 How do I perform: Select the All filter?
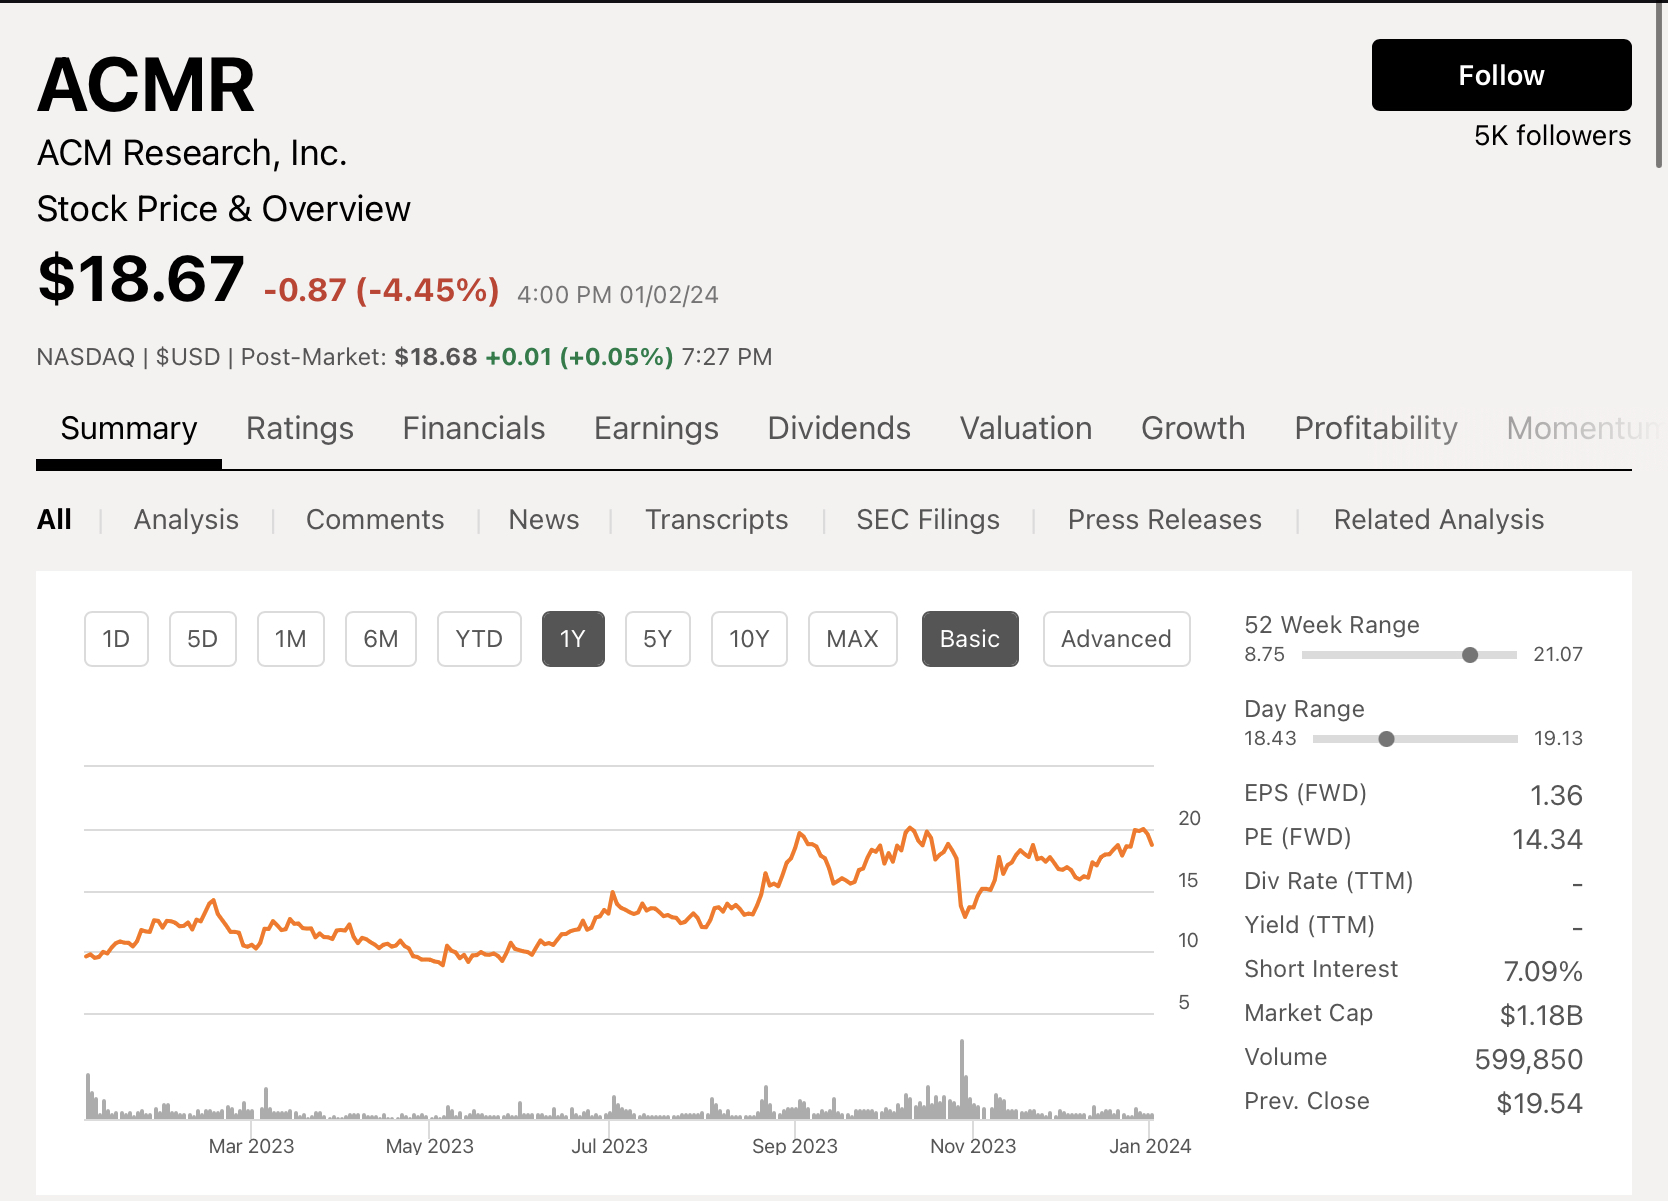tap(54, 520)
